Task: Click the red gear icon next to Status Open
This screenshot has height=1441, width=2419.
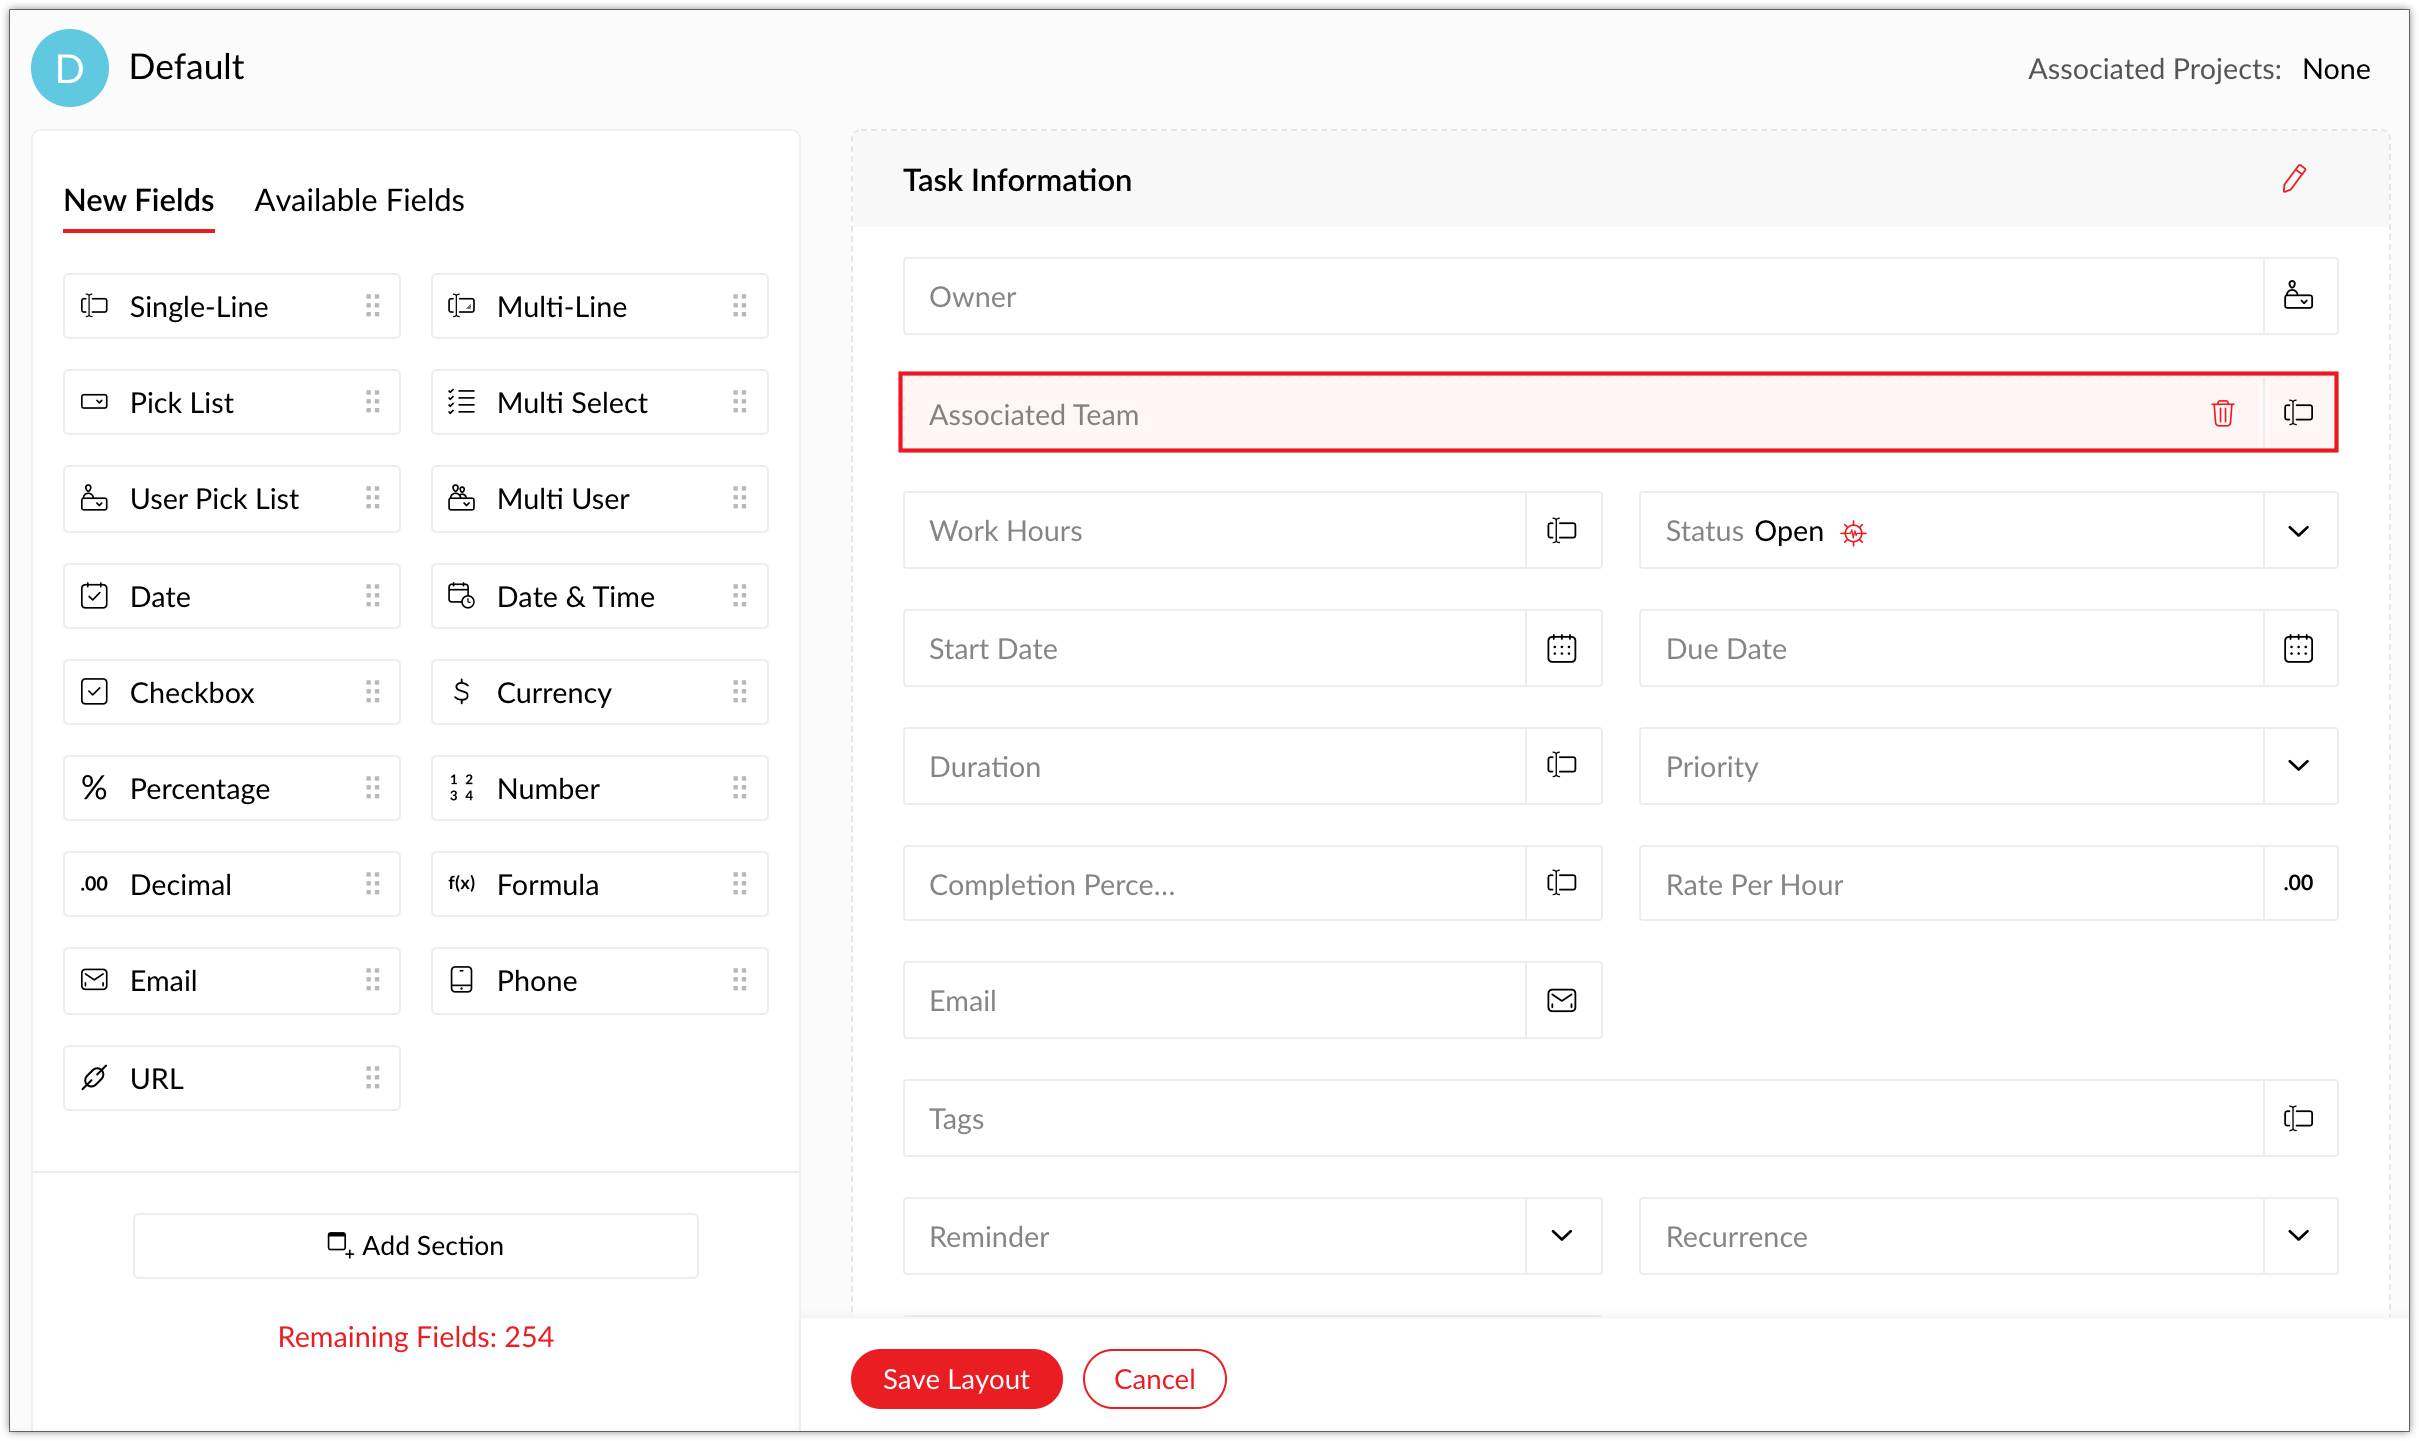Action: [1853, 533]
